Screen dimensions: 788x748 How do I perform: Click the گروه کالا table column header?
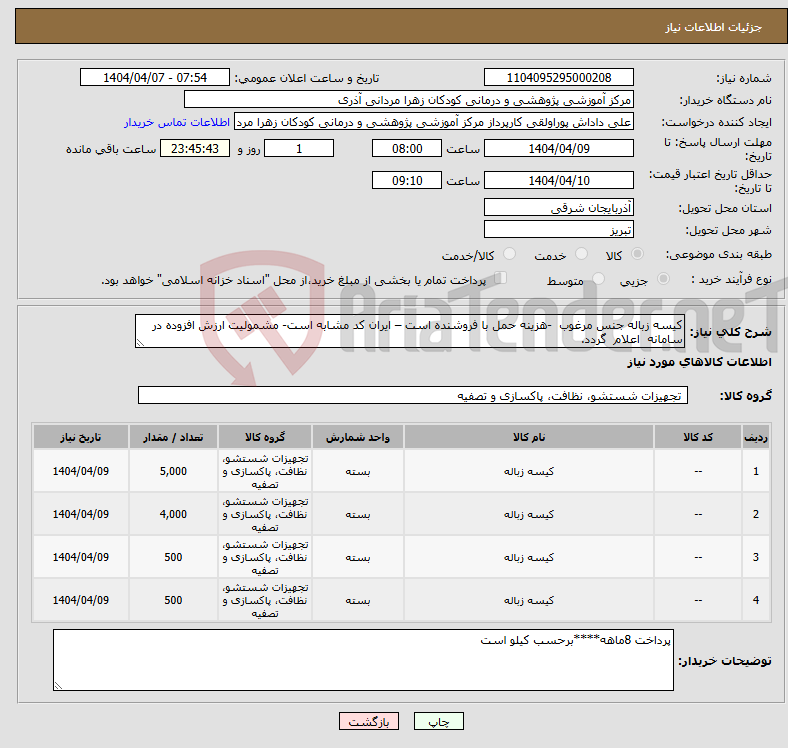[x=265, y=437]
